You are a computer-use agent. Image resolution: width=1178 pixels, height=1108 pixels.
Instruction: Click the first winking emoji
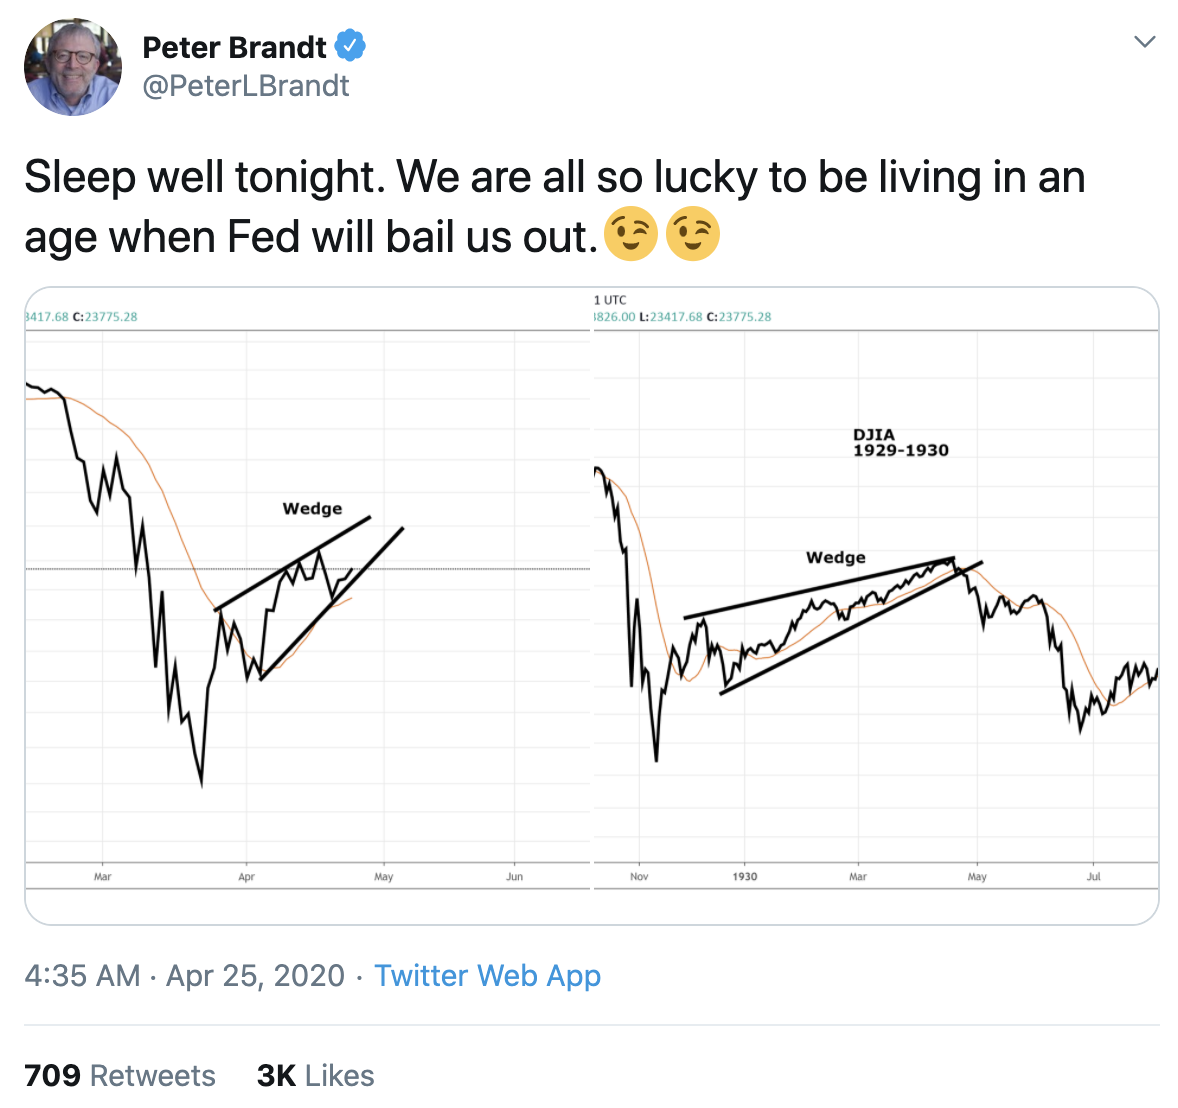630,234
